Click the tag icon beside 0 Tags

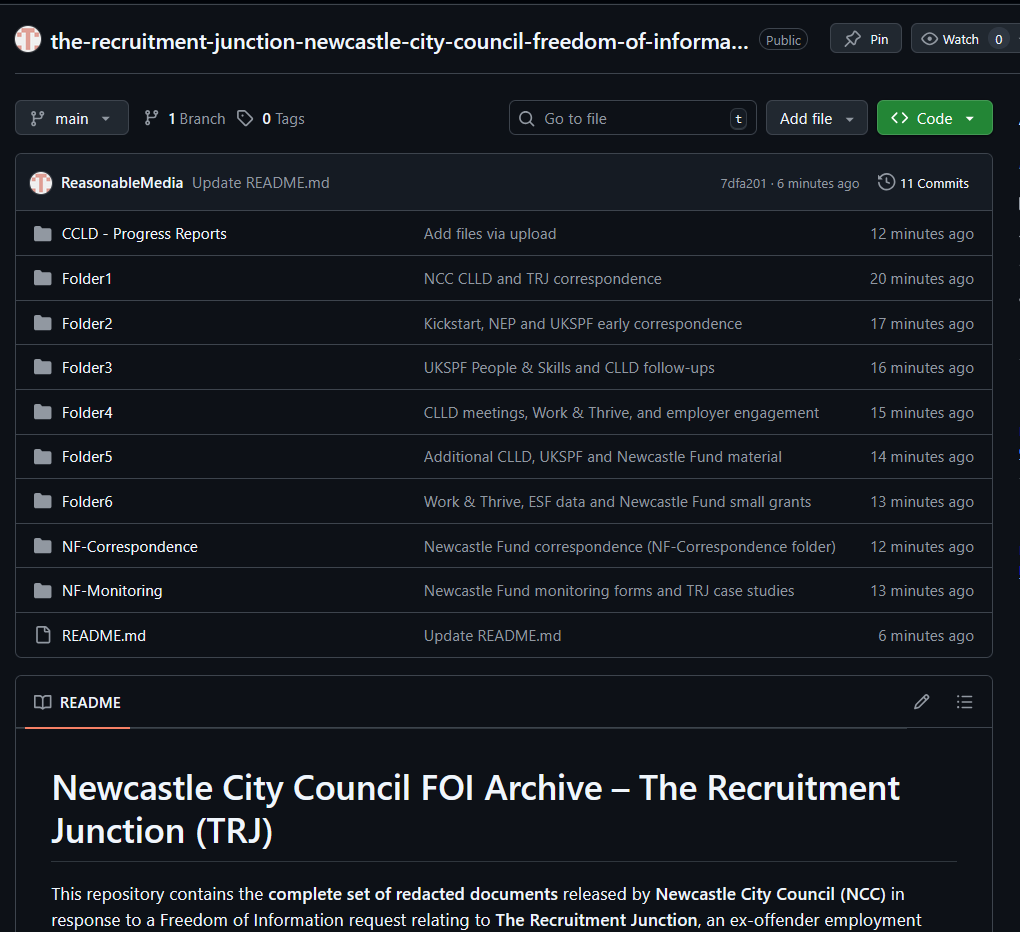pyautogui.click(x=245, y=118)
